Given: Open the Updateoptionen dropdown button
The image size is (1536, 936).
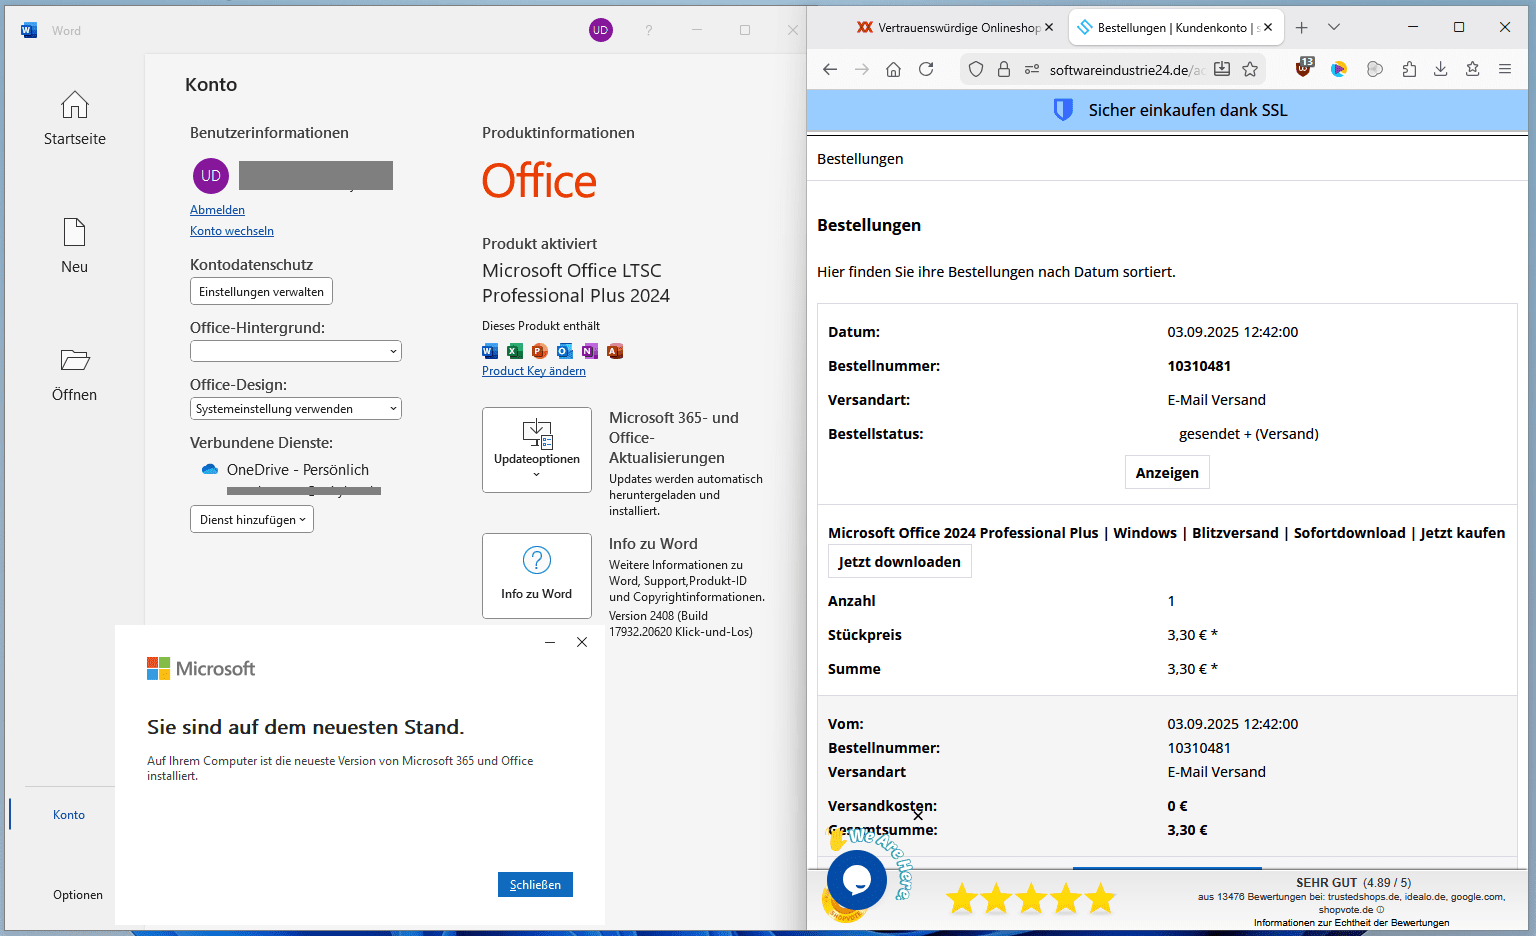Looking at the screenshot, I should click(x=537, y=450).
